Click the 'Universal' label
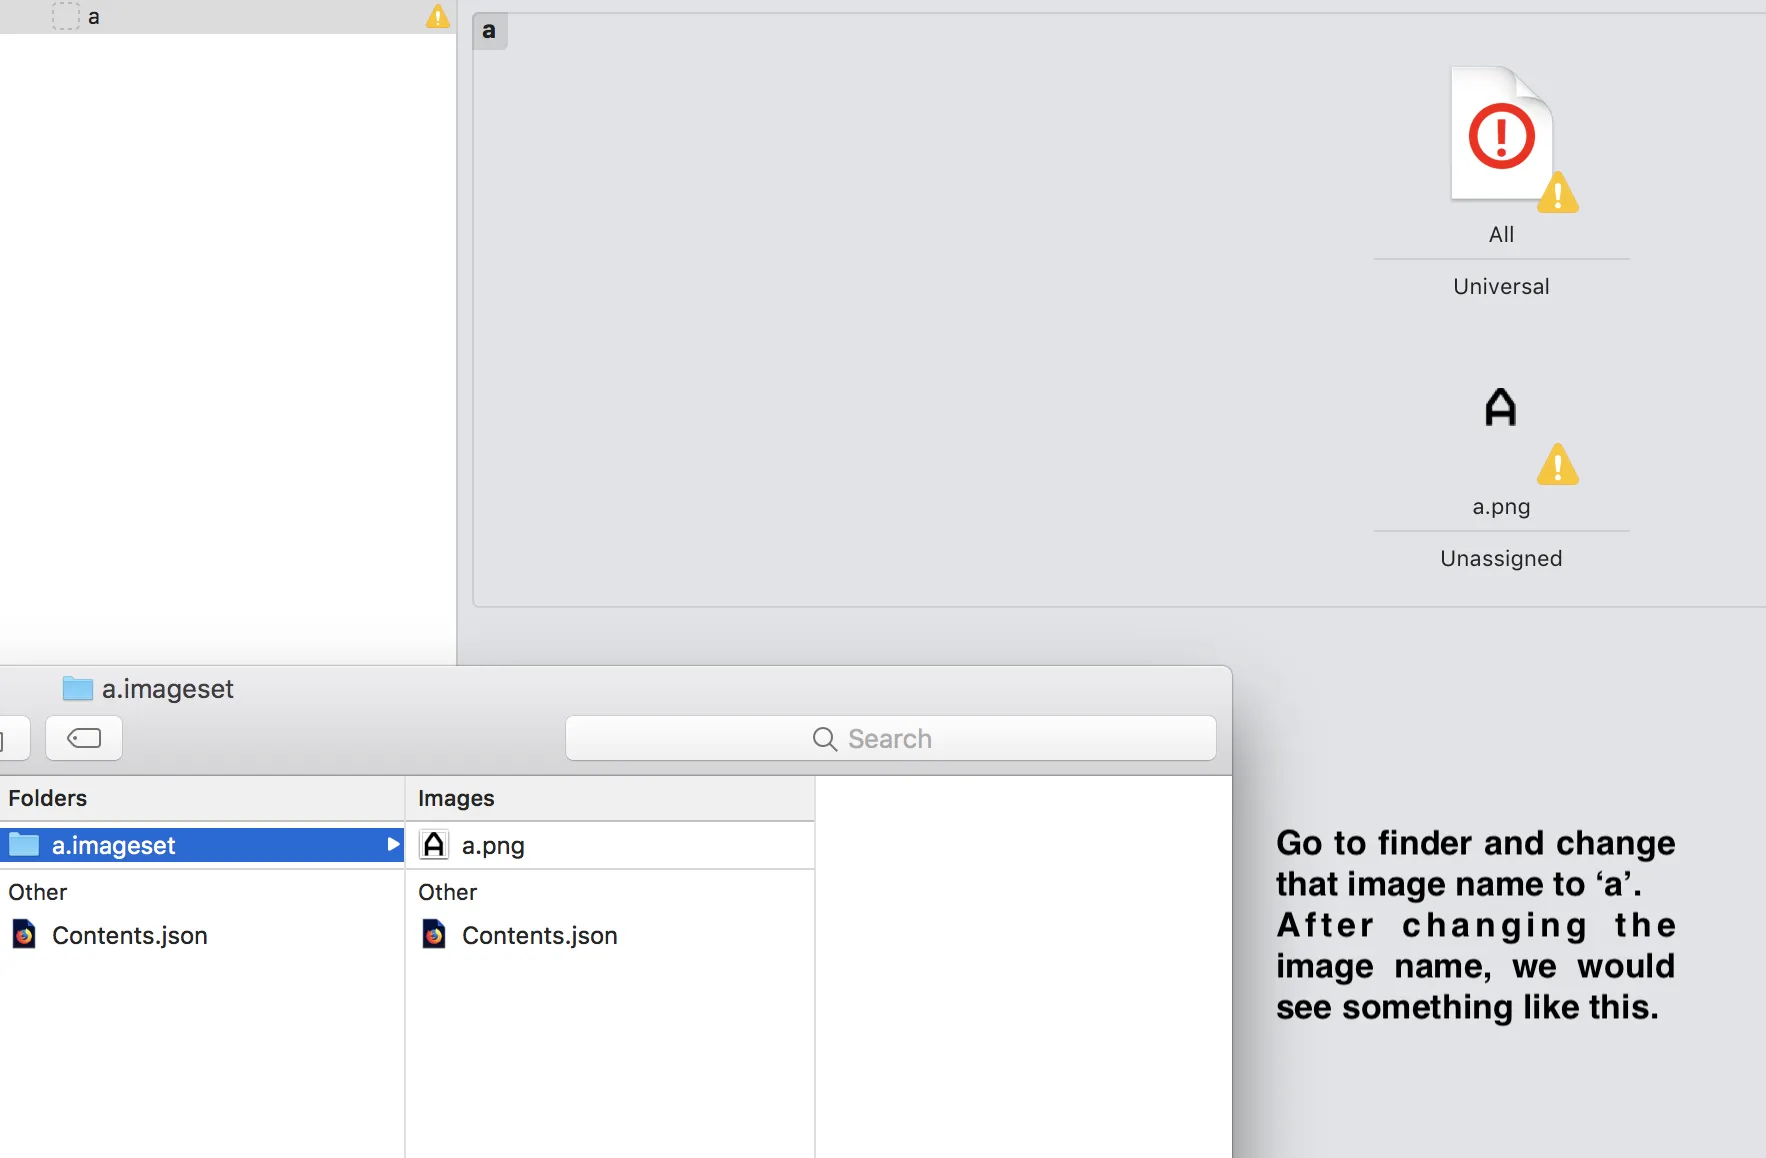Screen dimensions: 1766x1158 (1501, 287)
